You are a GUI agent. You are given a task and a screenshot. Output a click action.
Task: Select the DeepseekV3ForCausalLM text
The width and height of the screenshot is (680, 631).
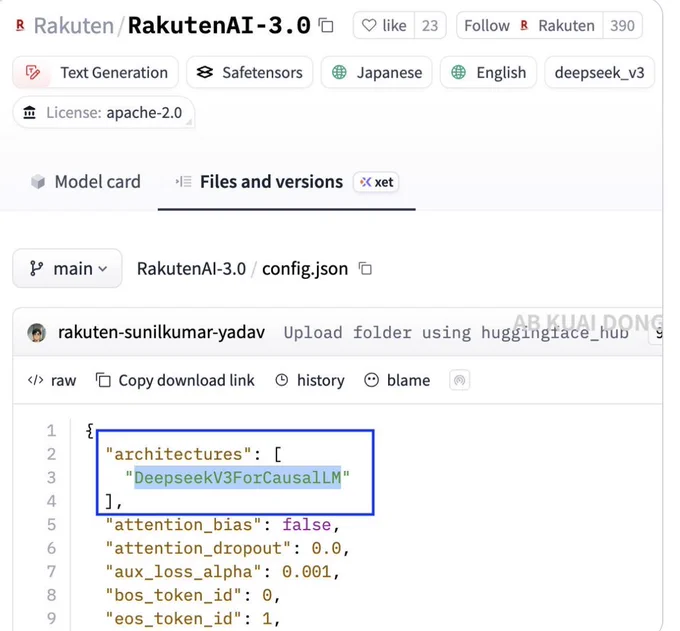237,477
